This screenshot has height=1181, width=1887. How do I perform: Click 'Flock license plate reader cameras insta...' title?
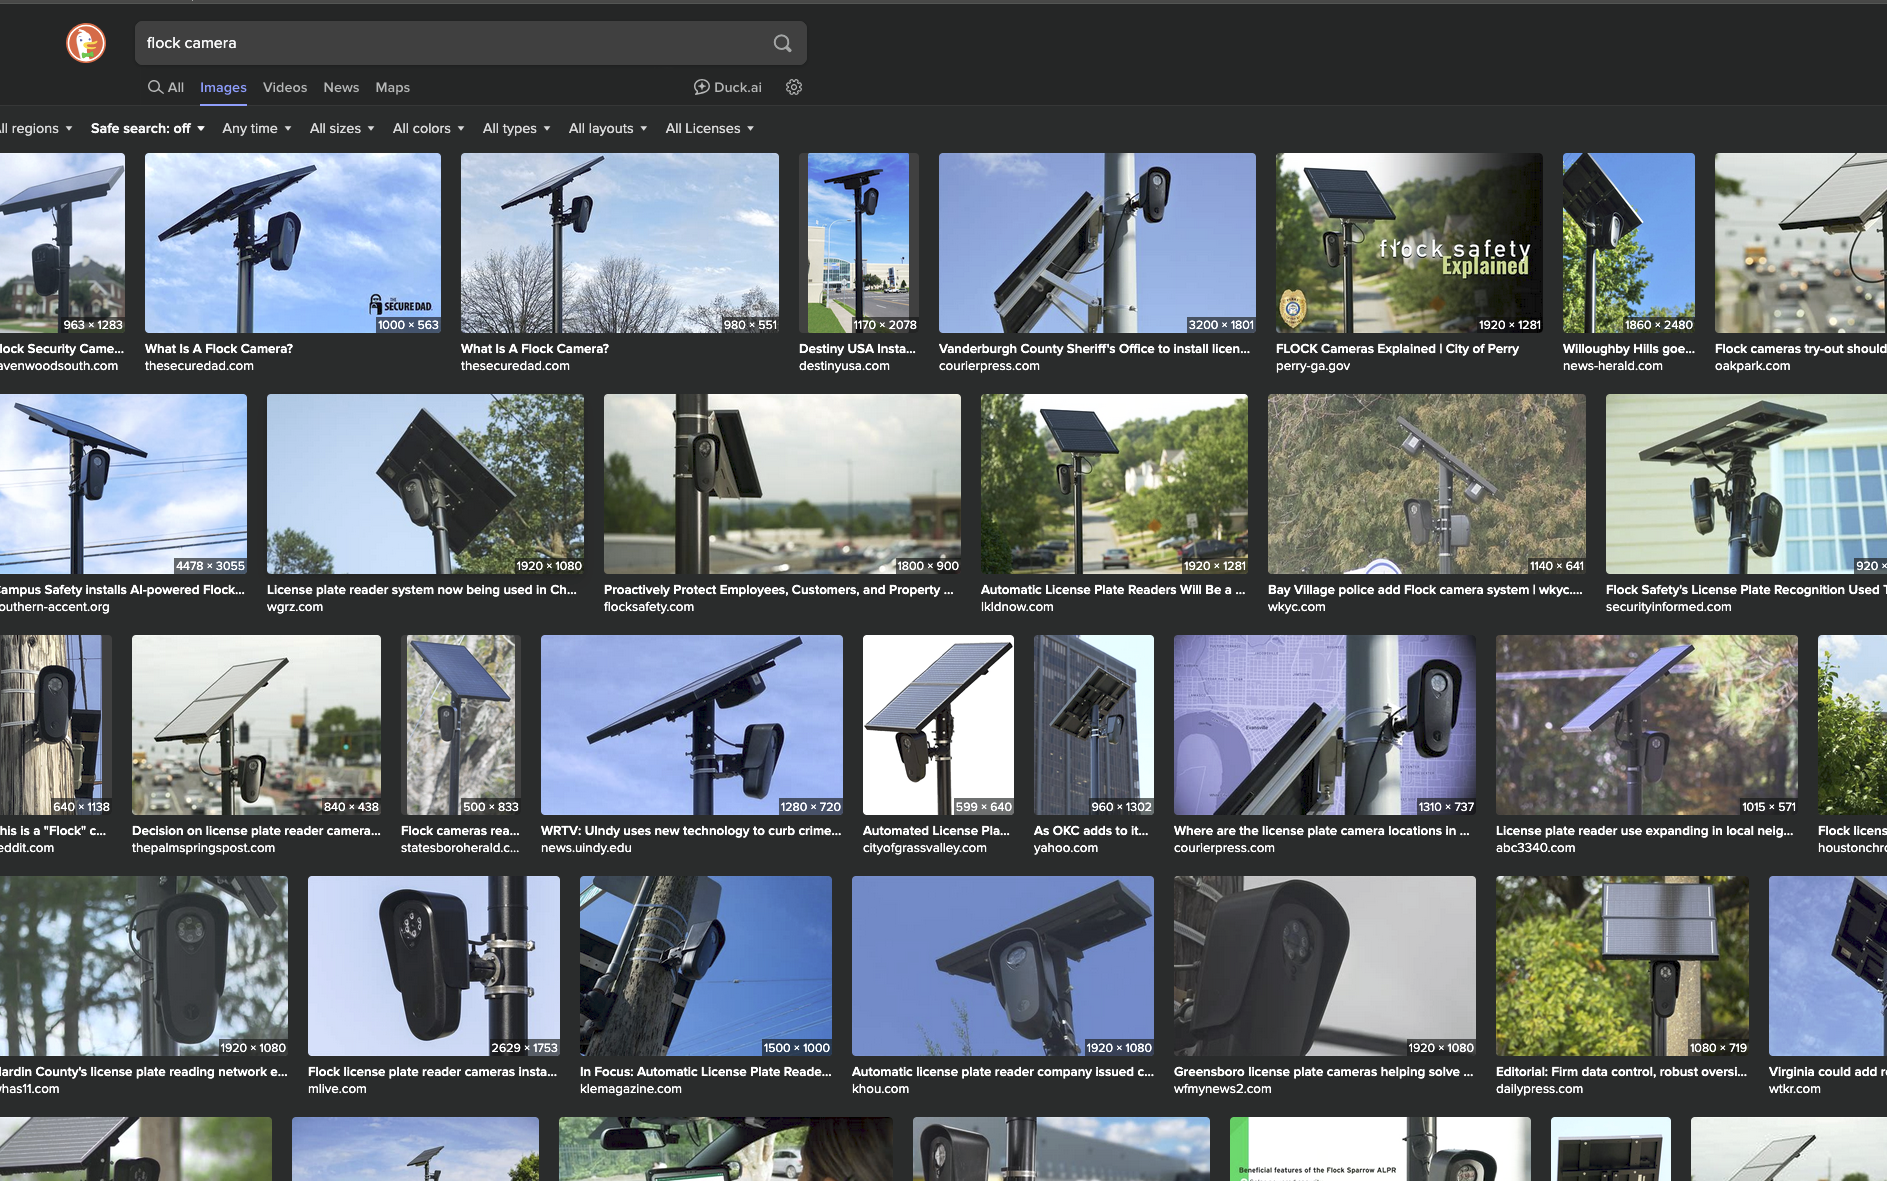point(433,1072)
